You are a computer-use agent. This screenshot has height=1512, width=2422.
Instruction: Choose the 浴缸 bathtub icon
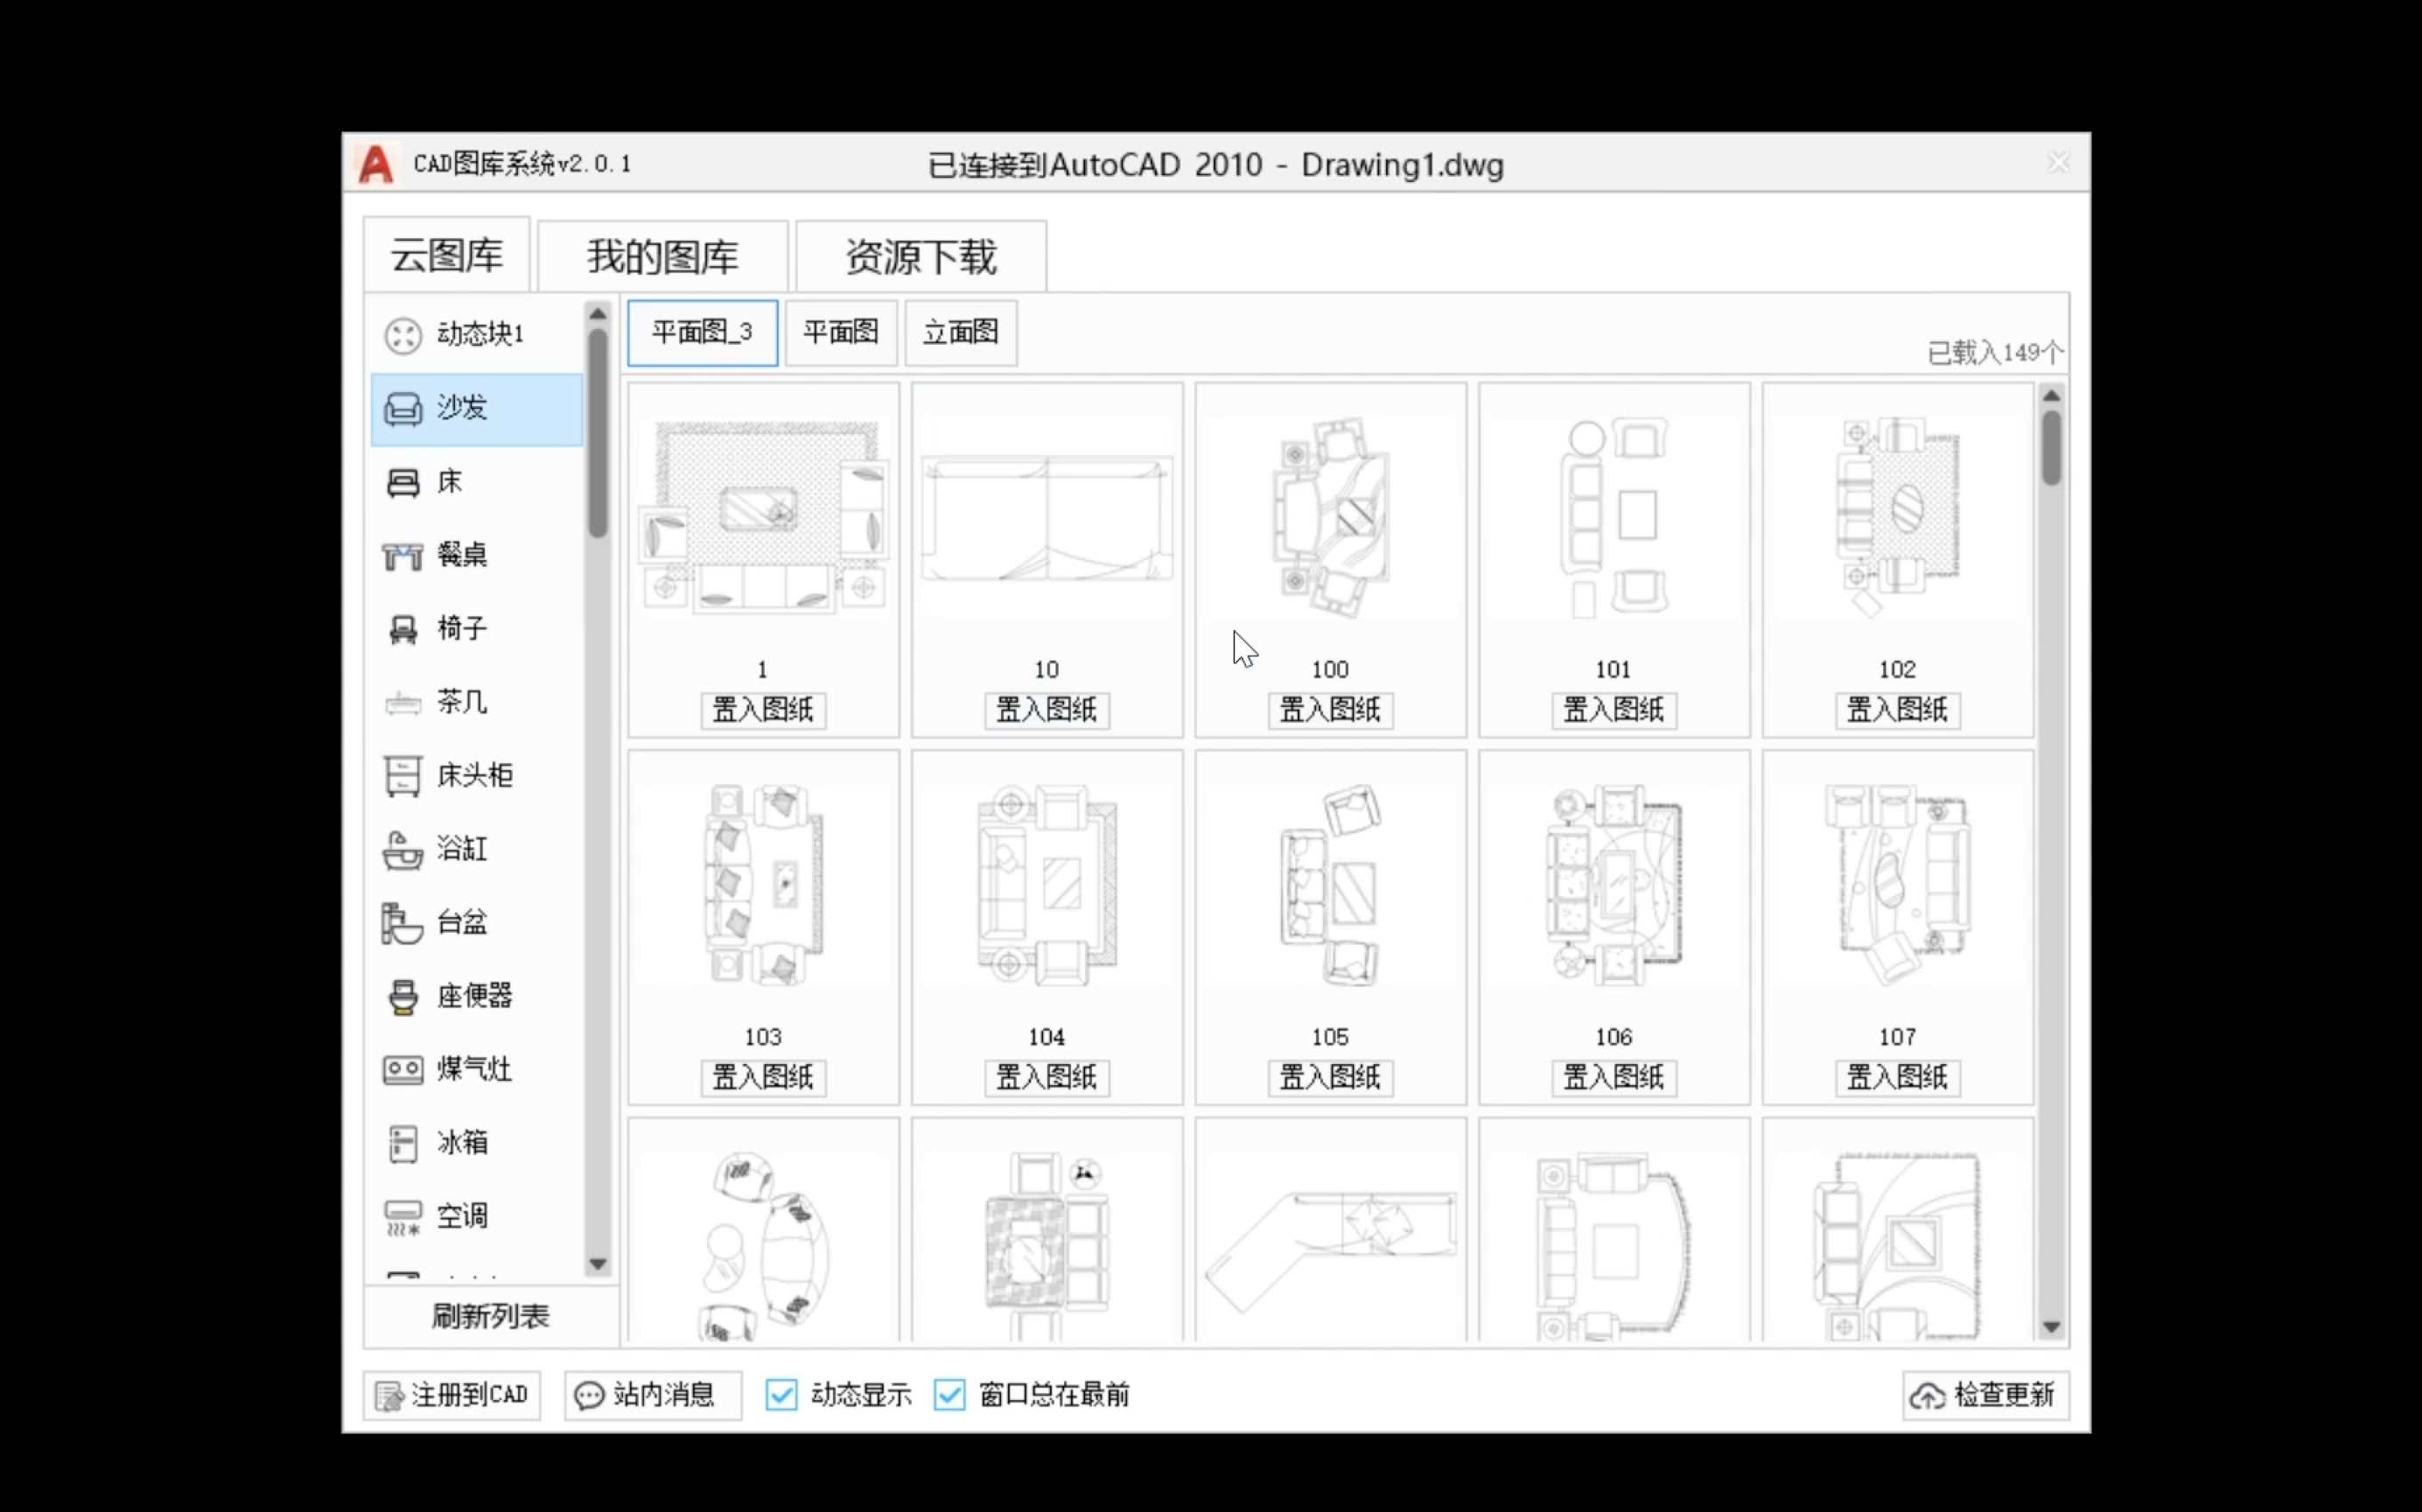(x=403, y=850)
